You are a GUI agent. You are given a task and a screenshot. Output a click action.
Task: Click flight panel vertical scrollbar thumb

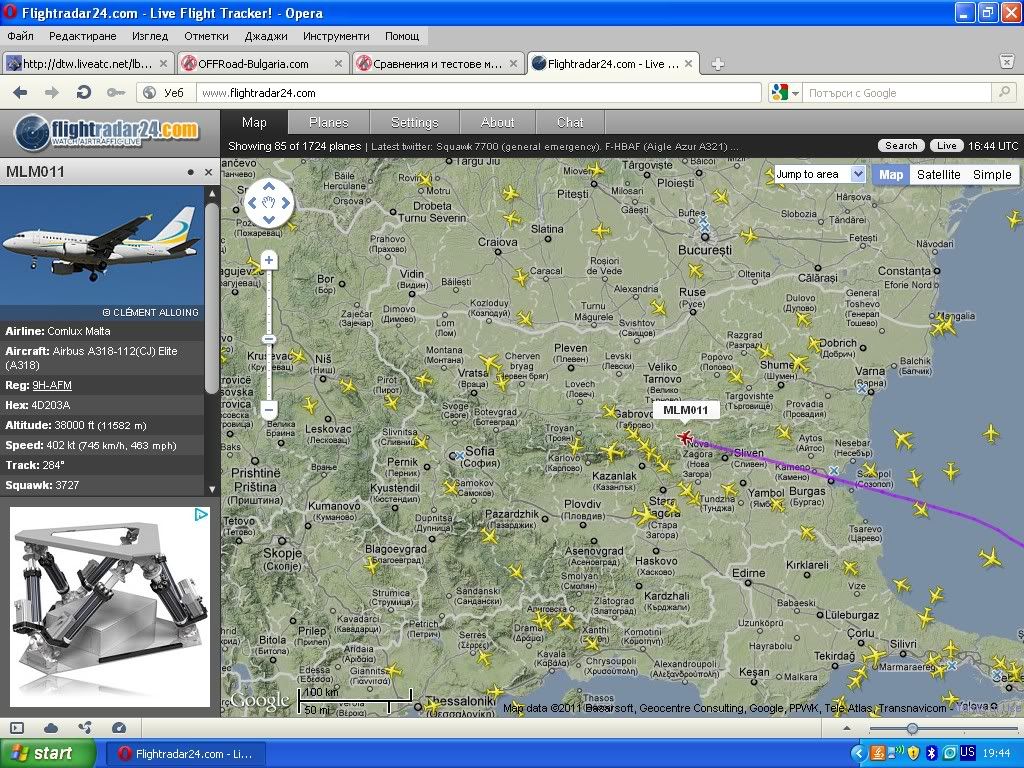pyautogui.click(x=212, y=298)
